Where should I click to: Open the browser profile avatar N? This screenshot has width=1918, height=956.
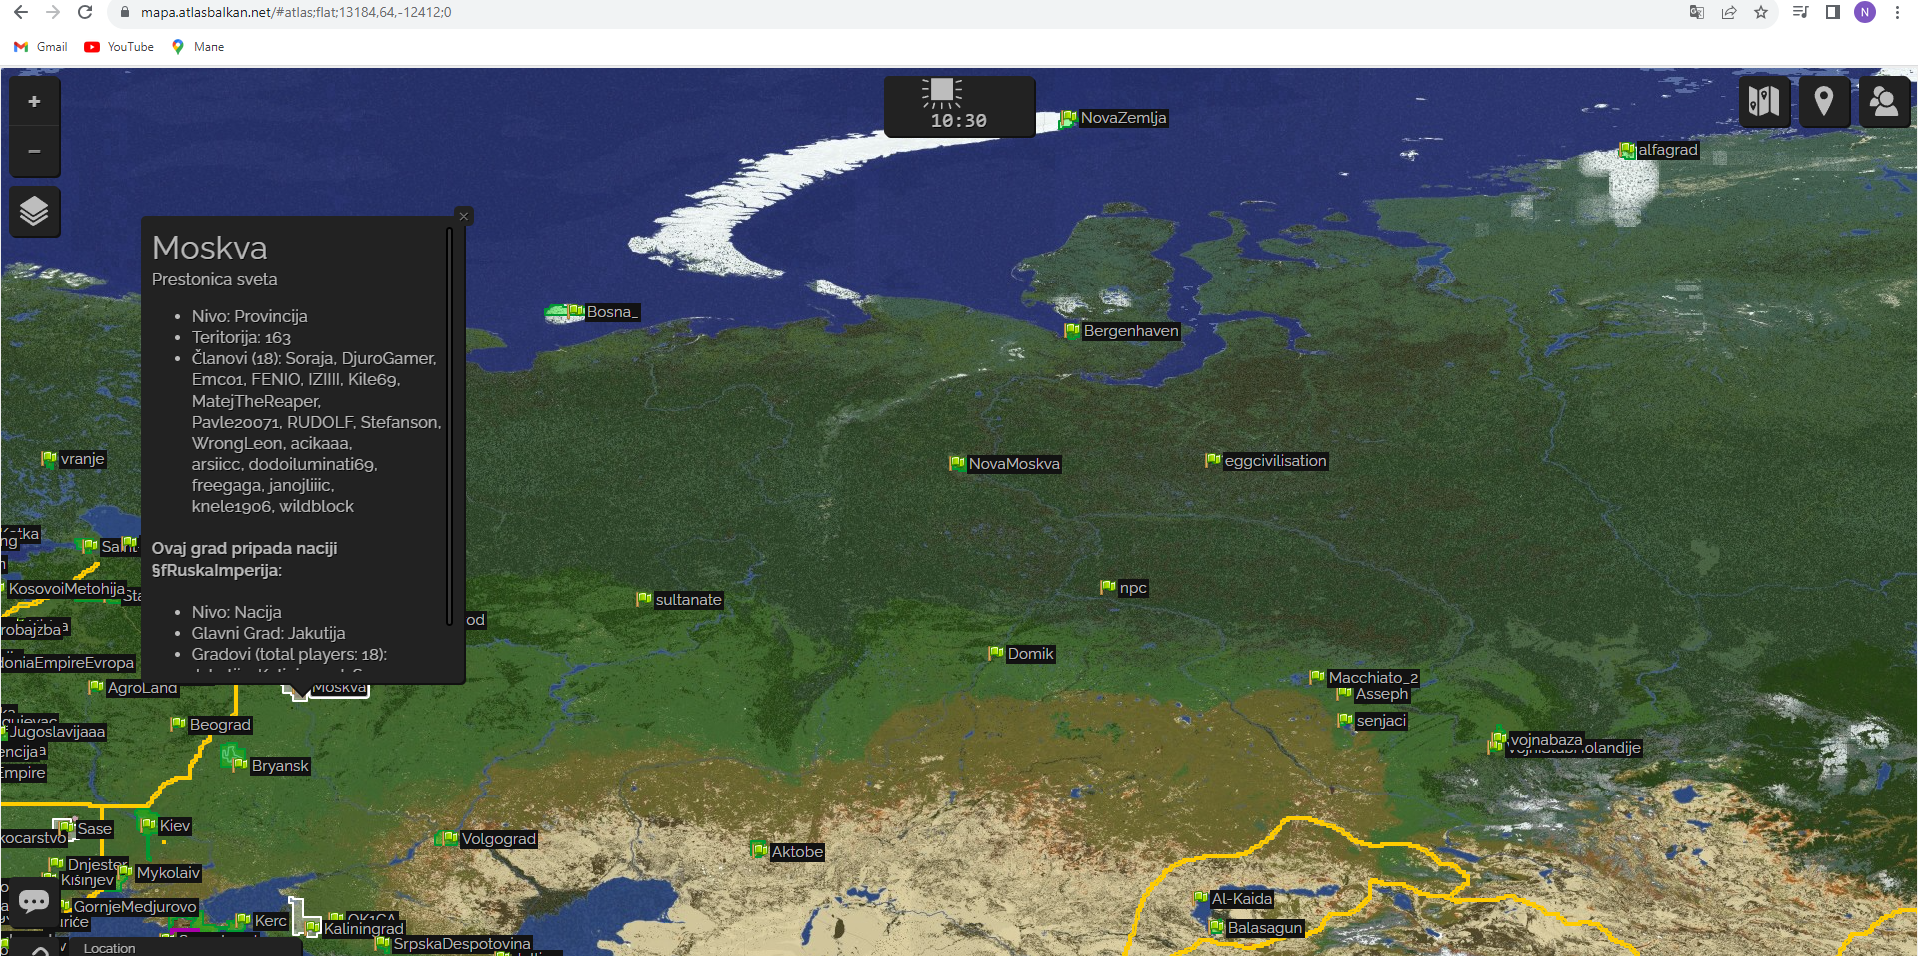tap(1865, 12)
